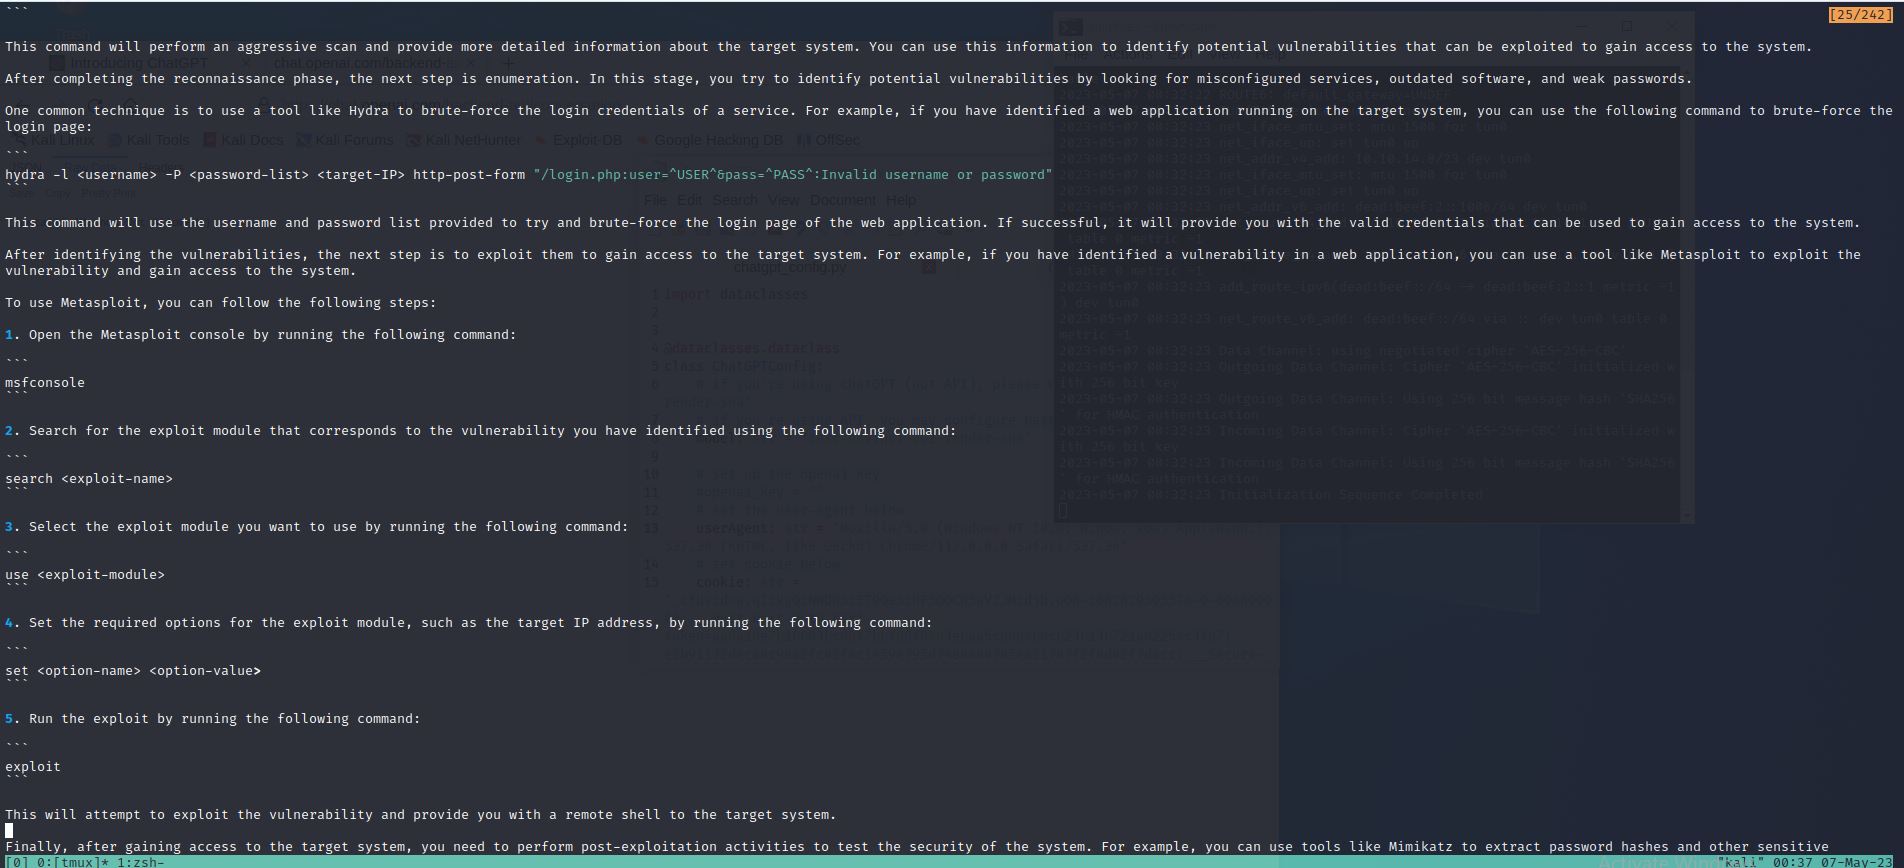Click the msfconsole command line

pyautogui.click(x=45, y=383)
